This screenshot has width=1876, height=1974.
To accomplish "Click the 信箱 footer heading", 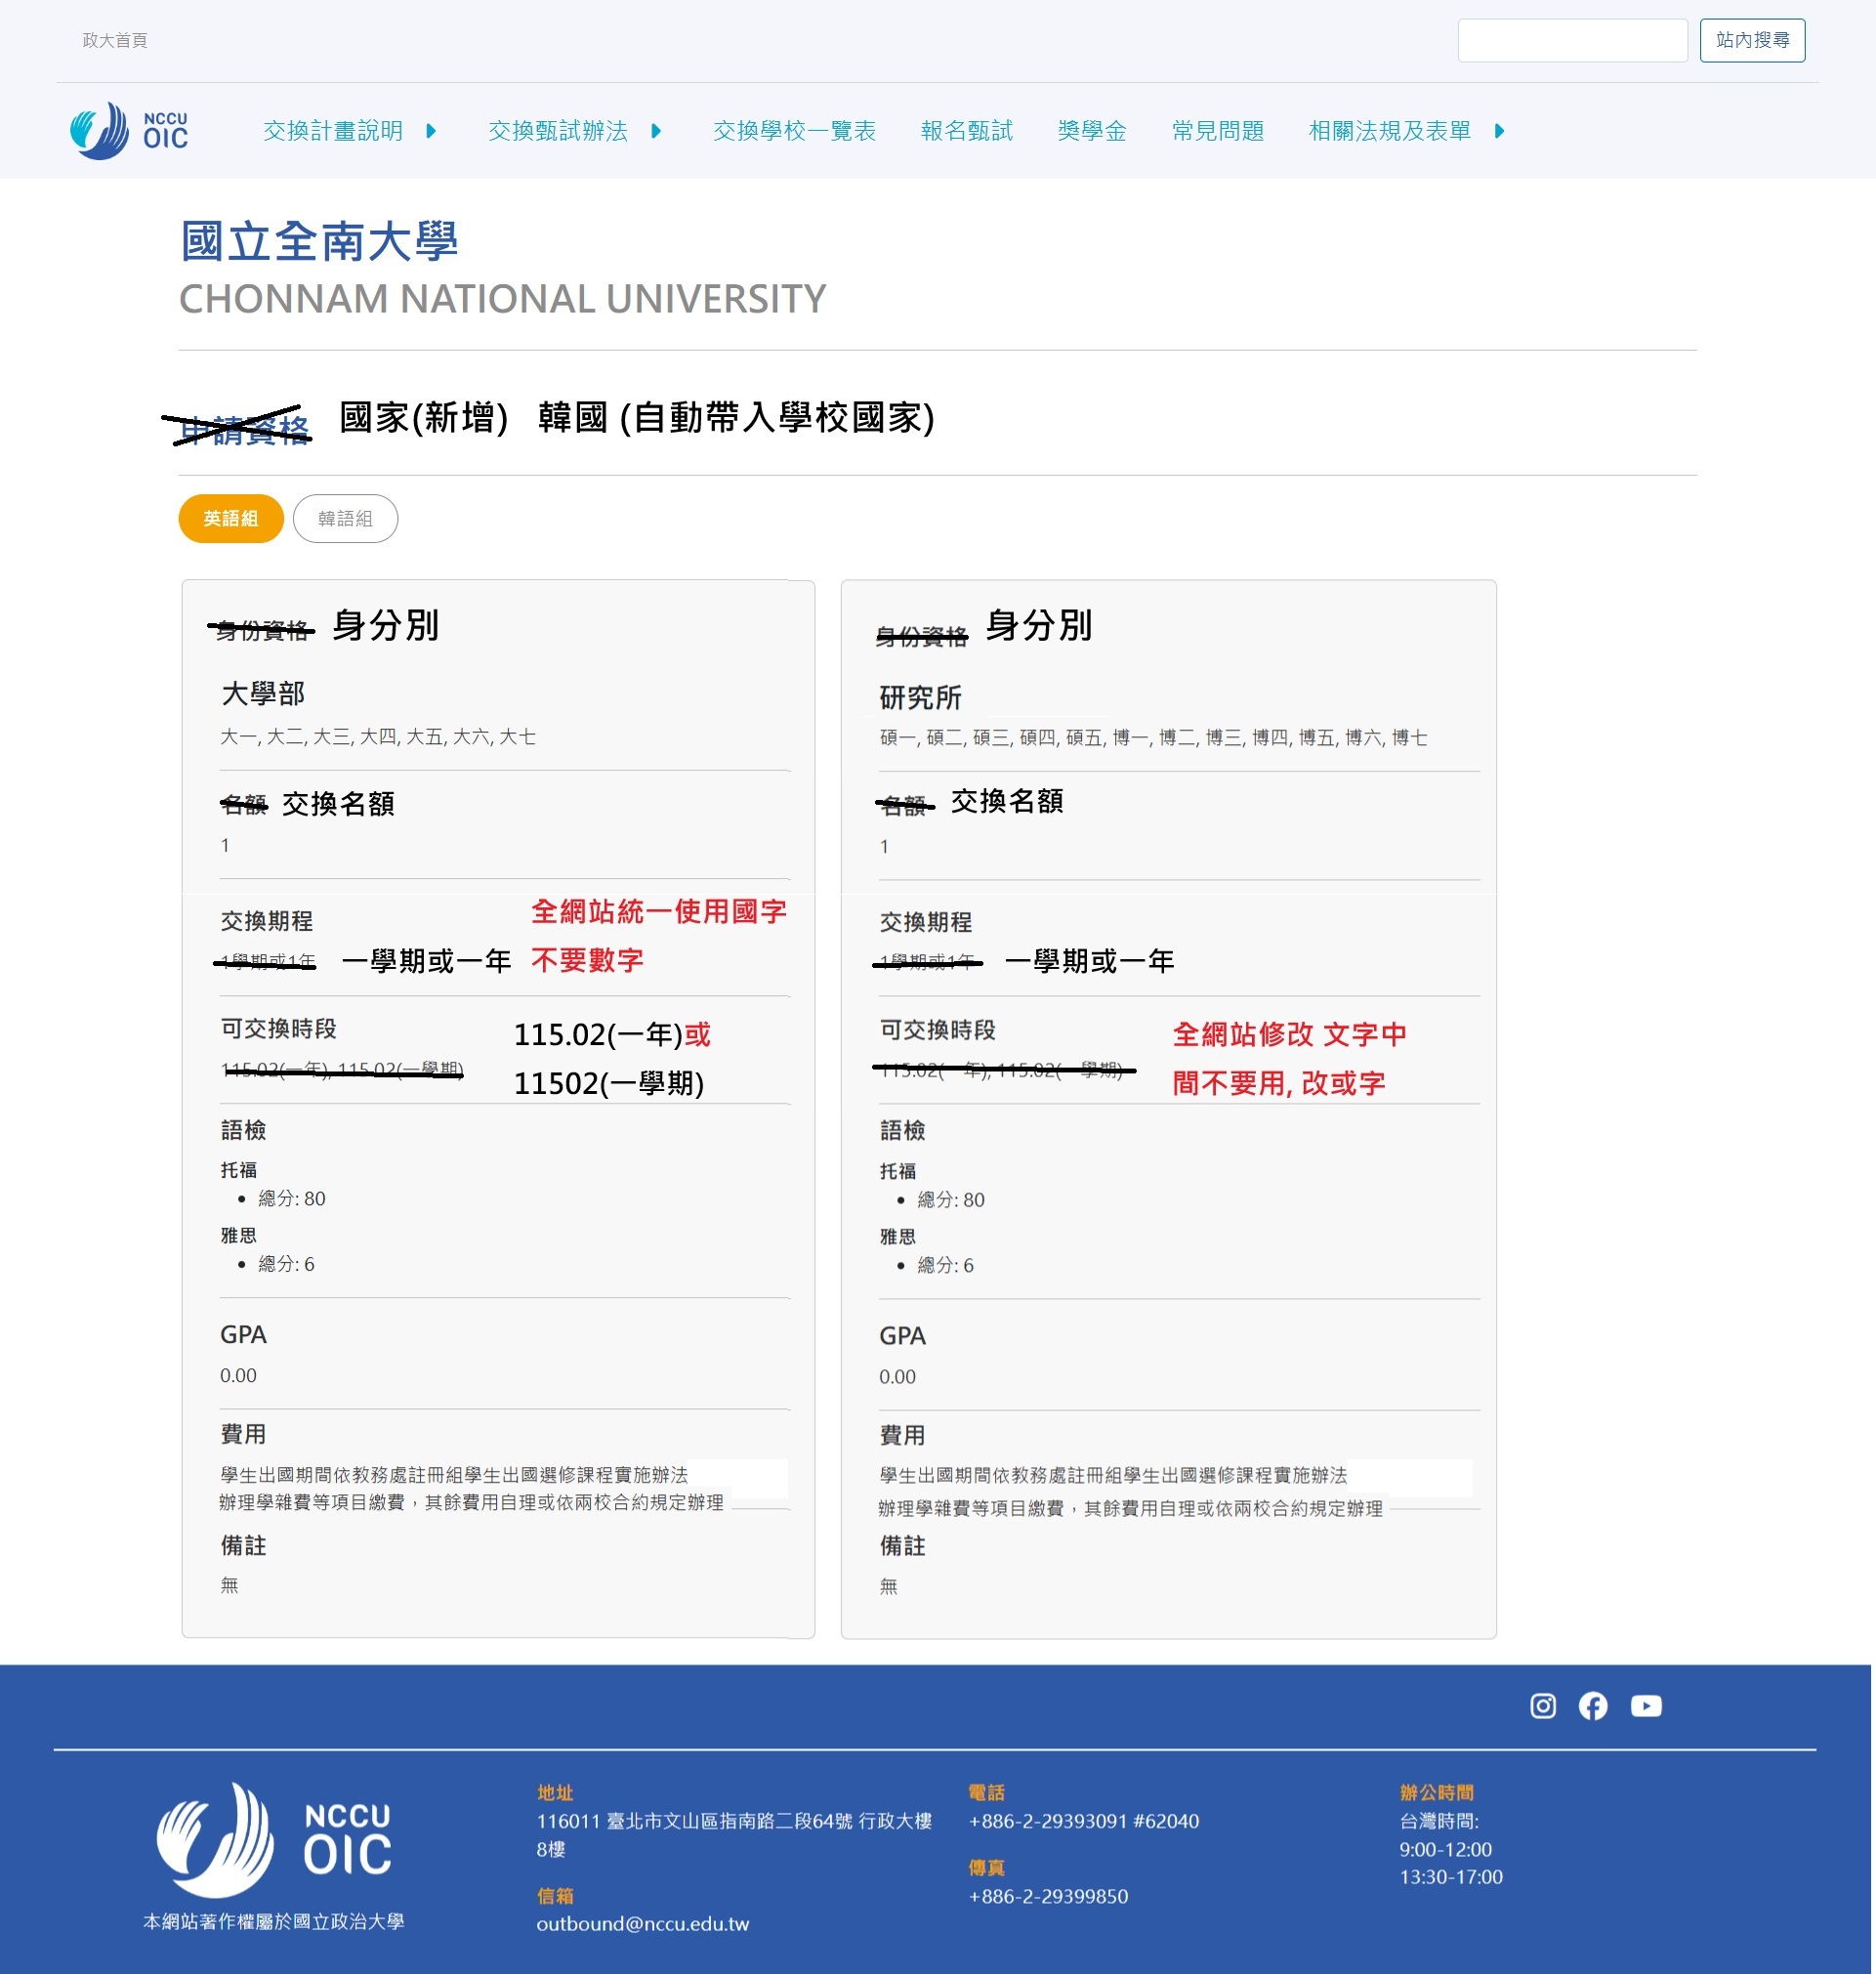I will (555, 1896).
